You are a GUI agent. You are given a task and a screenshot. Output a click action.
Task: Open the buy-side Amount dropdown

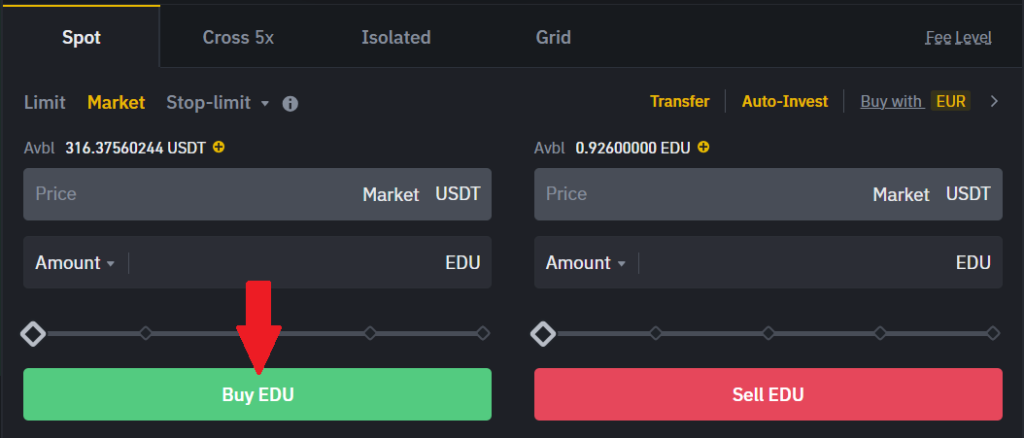point(75,262)
